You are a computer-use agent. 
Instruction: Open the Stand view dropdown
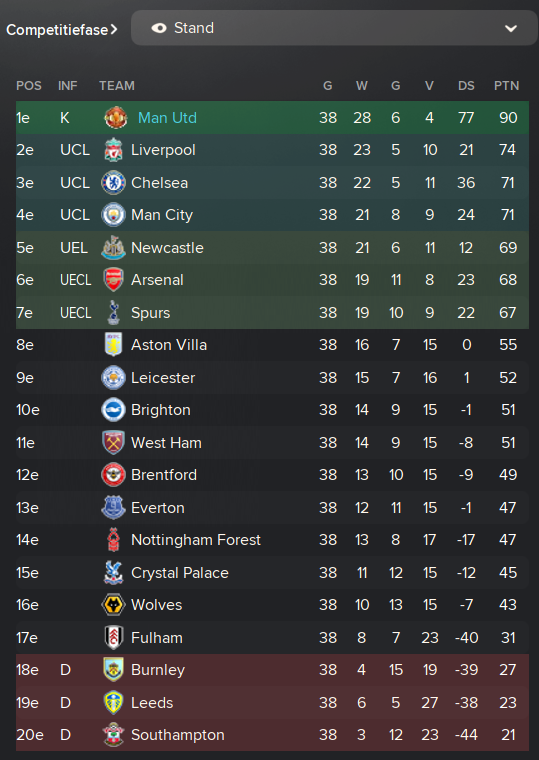tap(334, 28)
